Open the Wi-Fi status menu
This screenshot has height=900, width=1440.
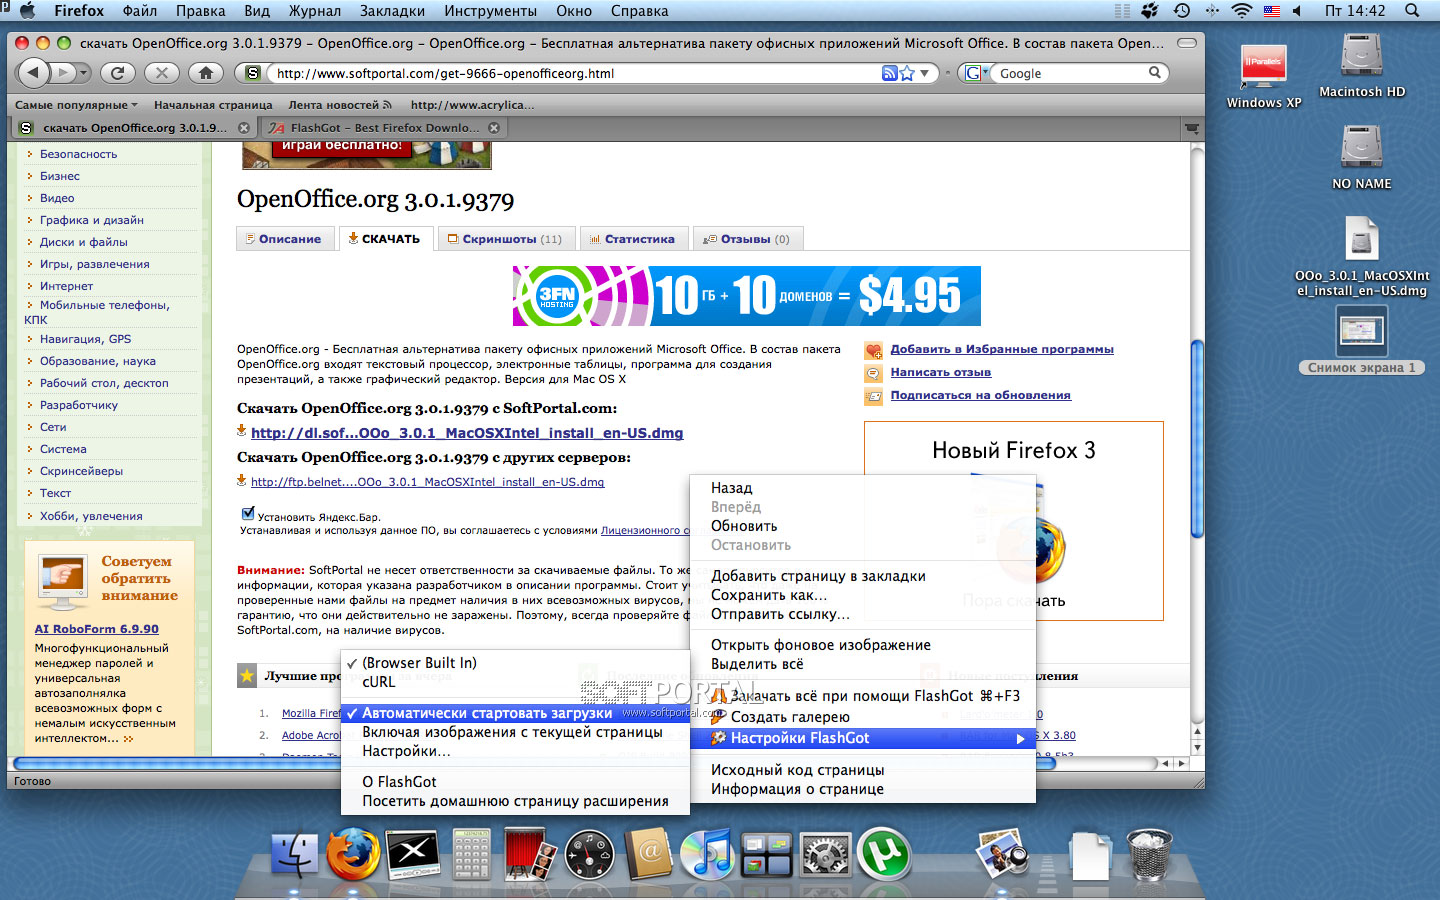[1242, 11]
